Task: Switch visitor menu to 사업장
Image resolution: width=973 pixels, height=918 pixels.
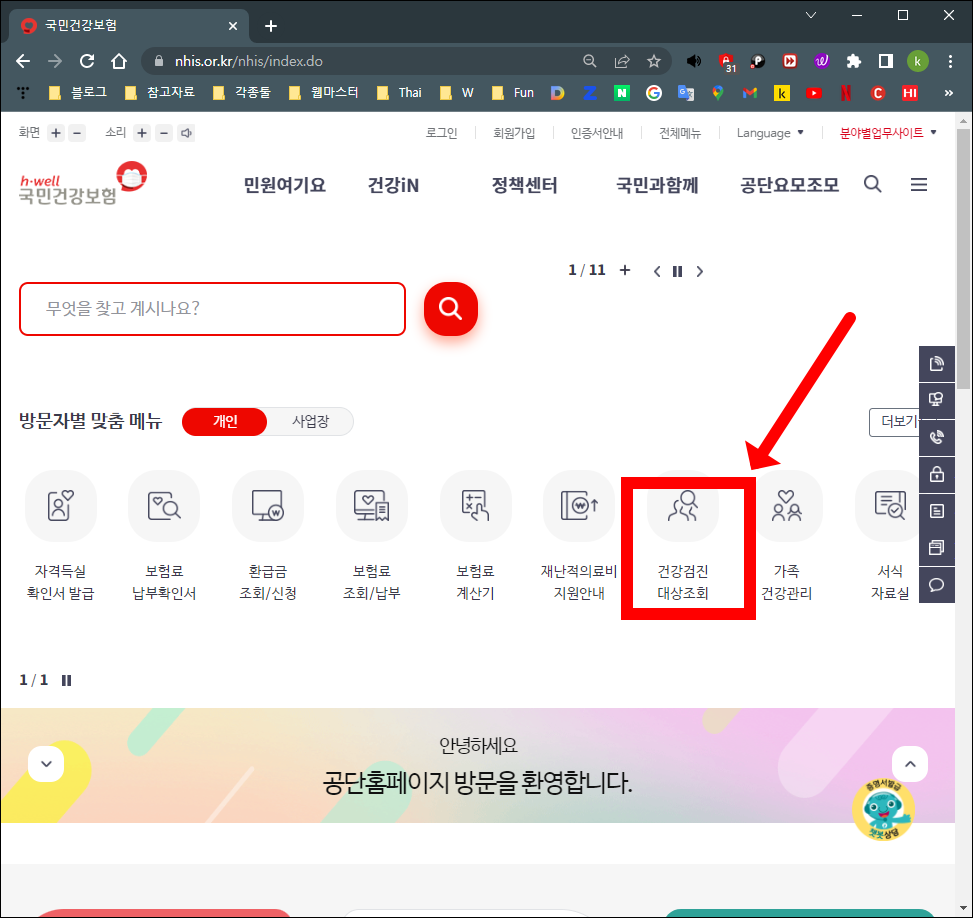Action: tap(310, 421)
